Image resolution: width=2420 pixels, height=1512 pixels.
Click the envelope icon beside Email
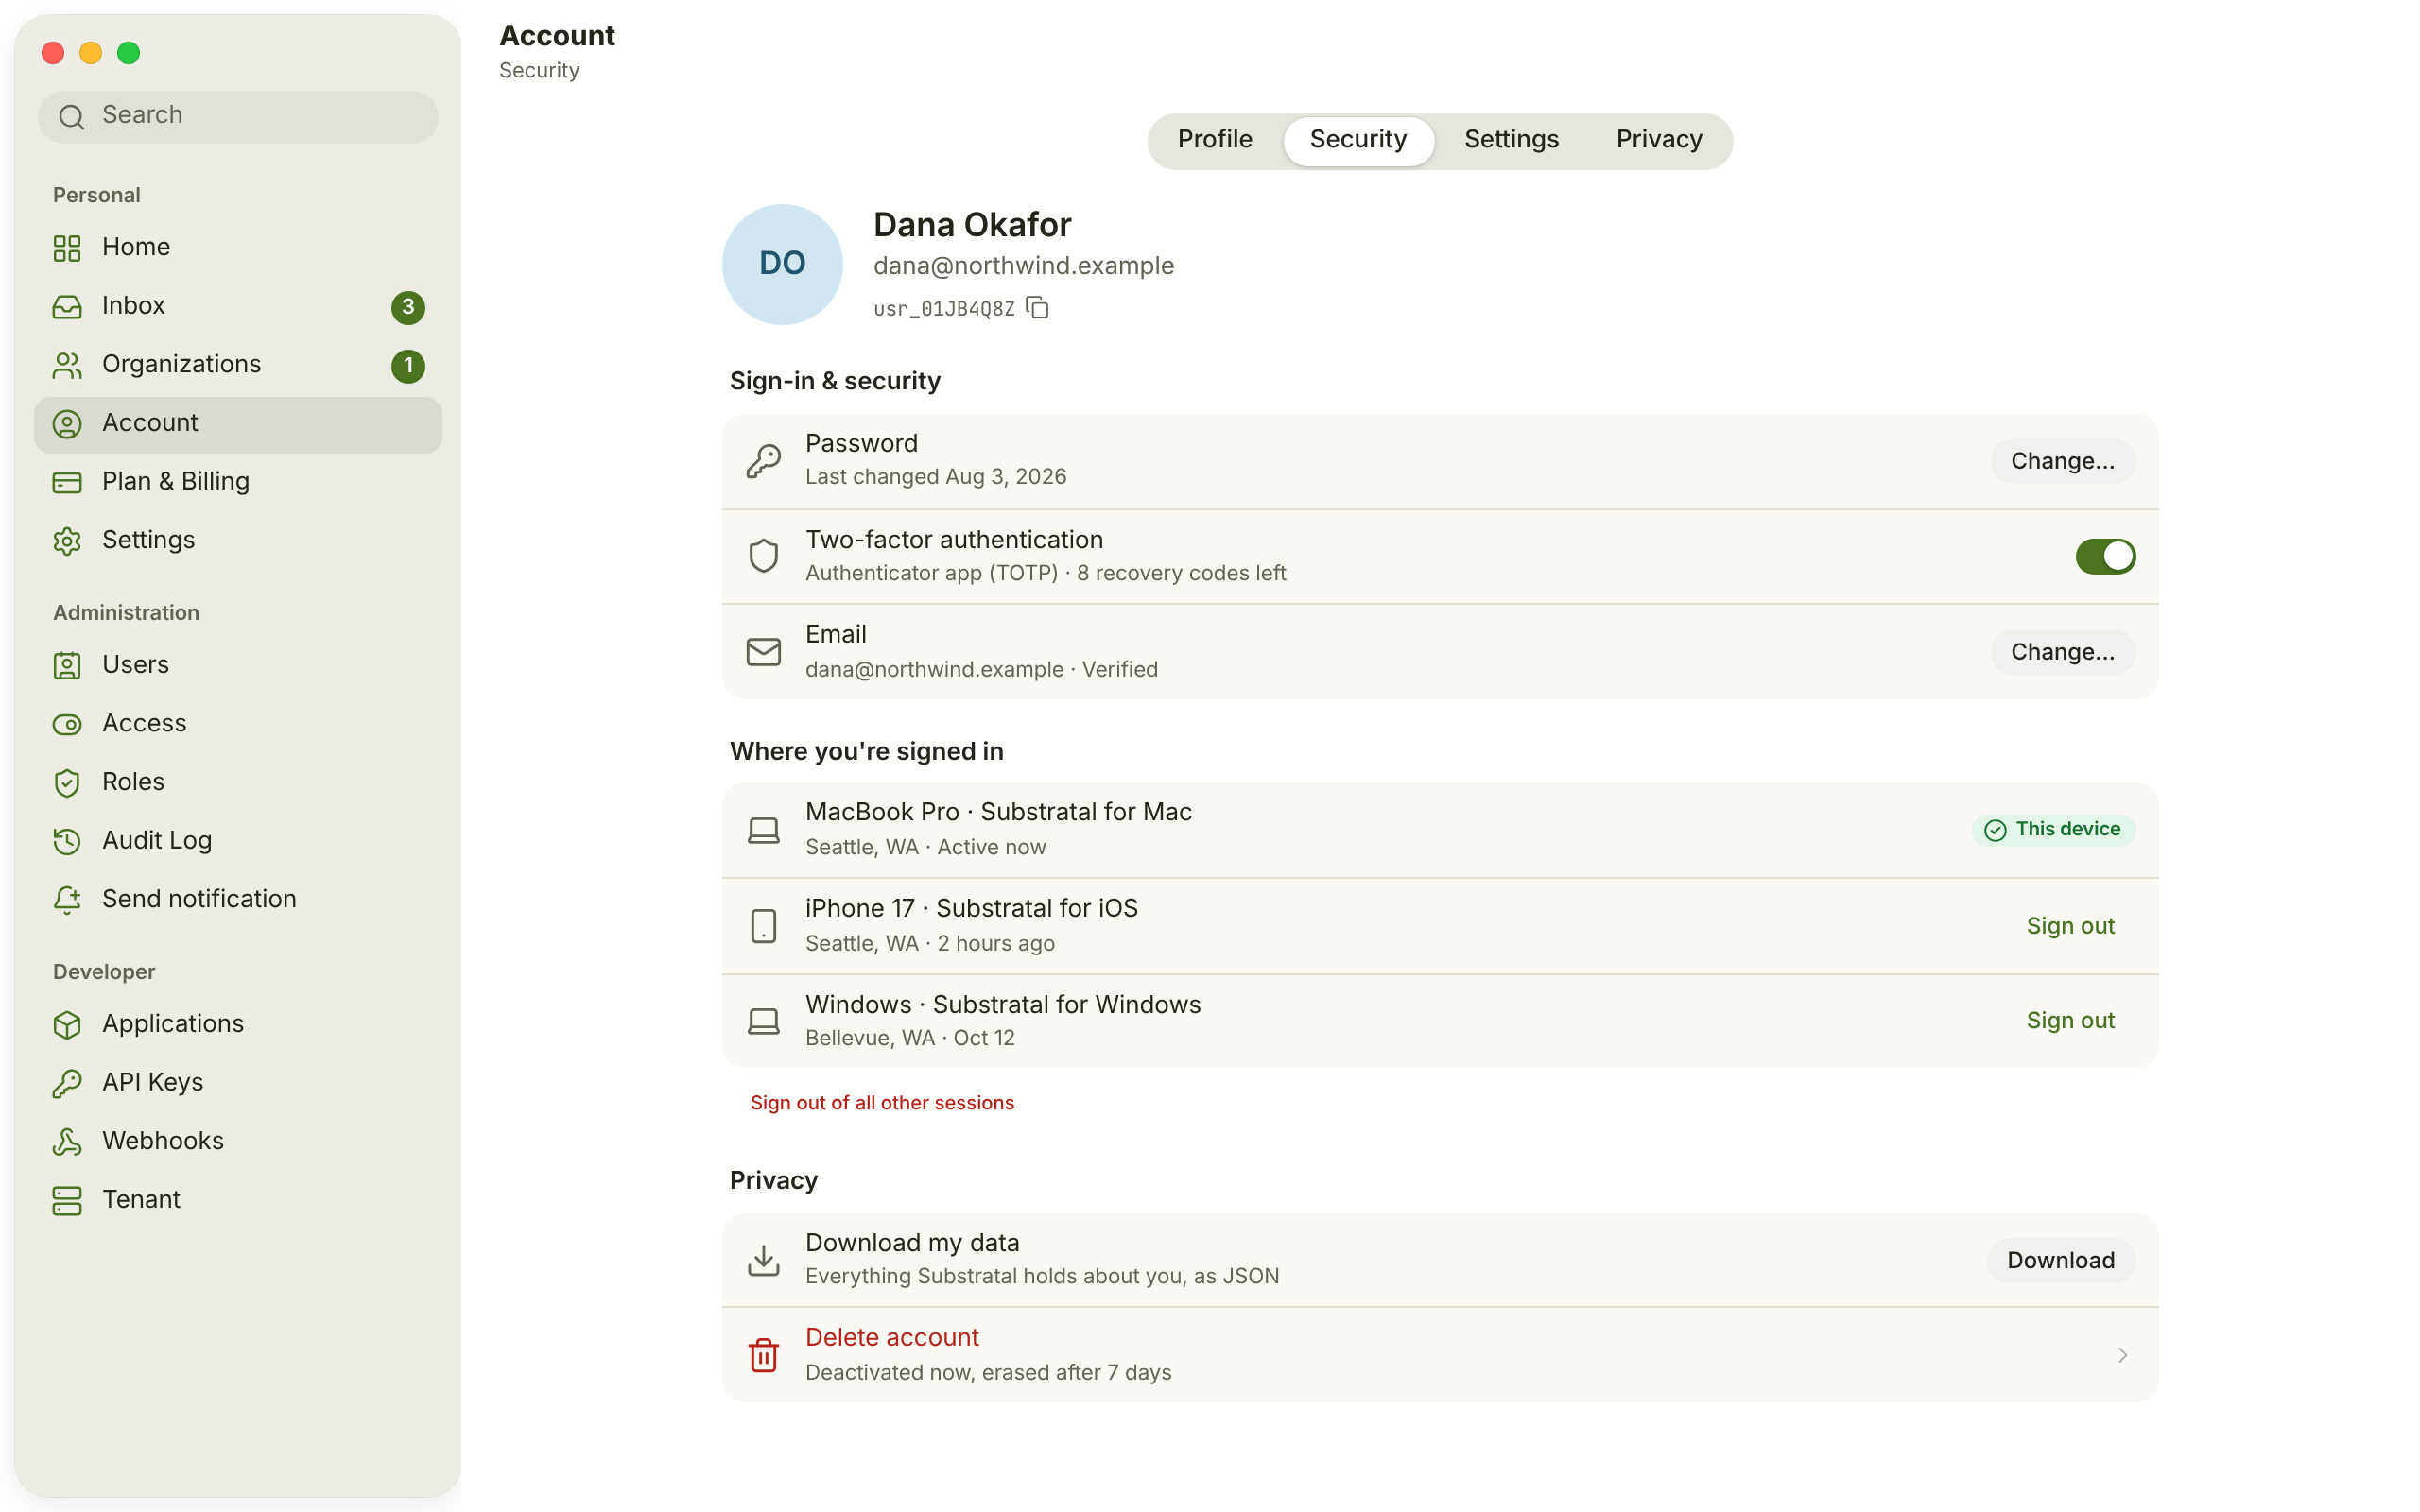click(x=763, y=652)
